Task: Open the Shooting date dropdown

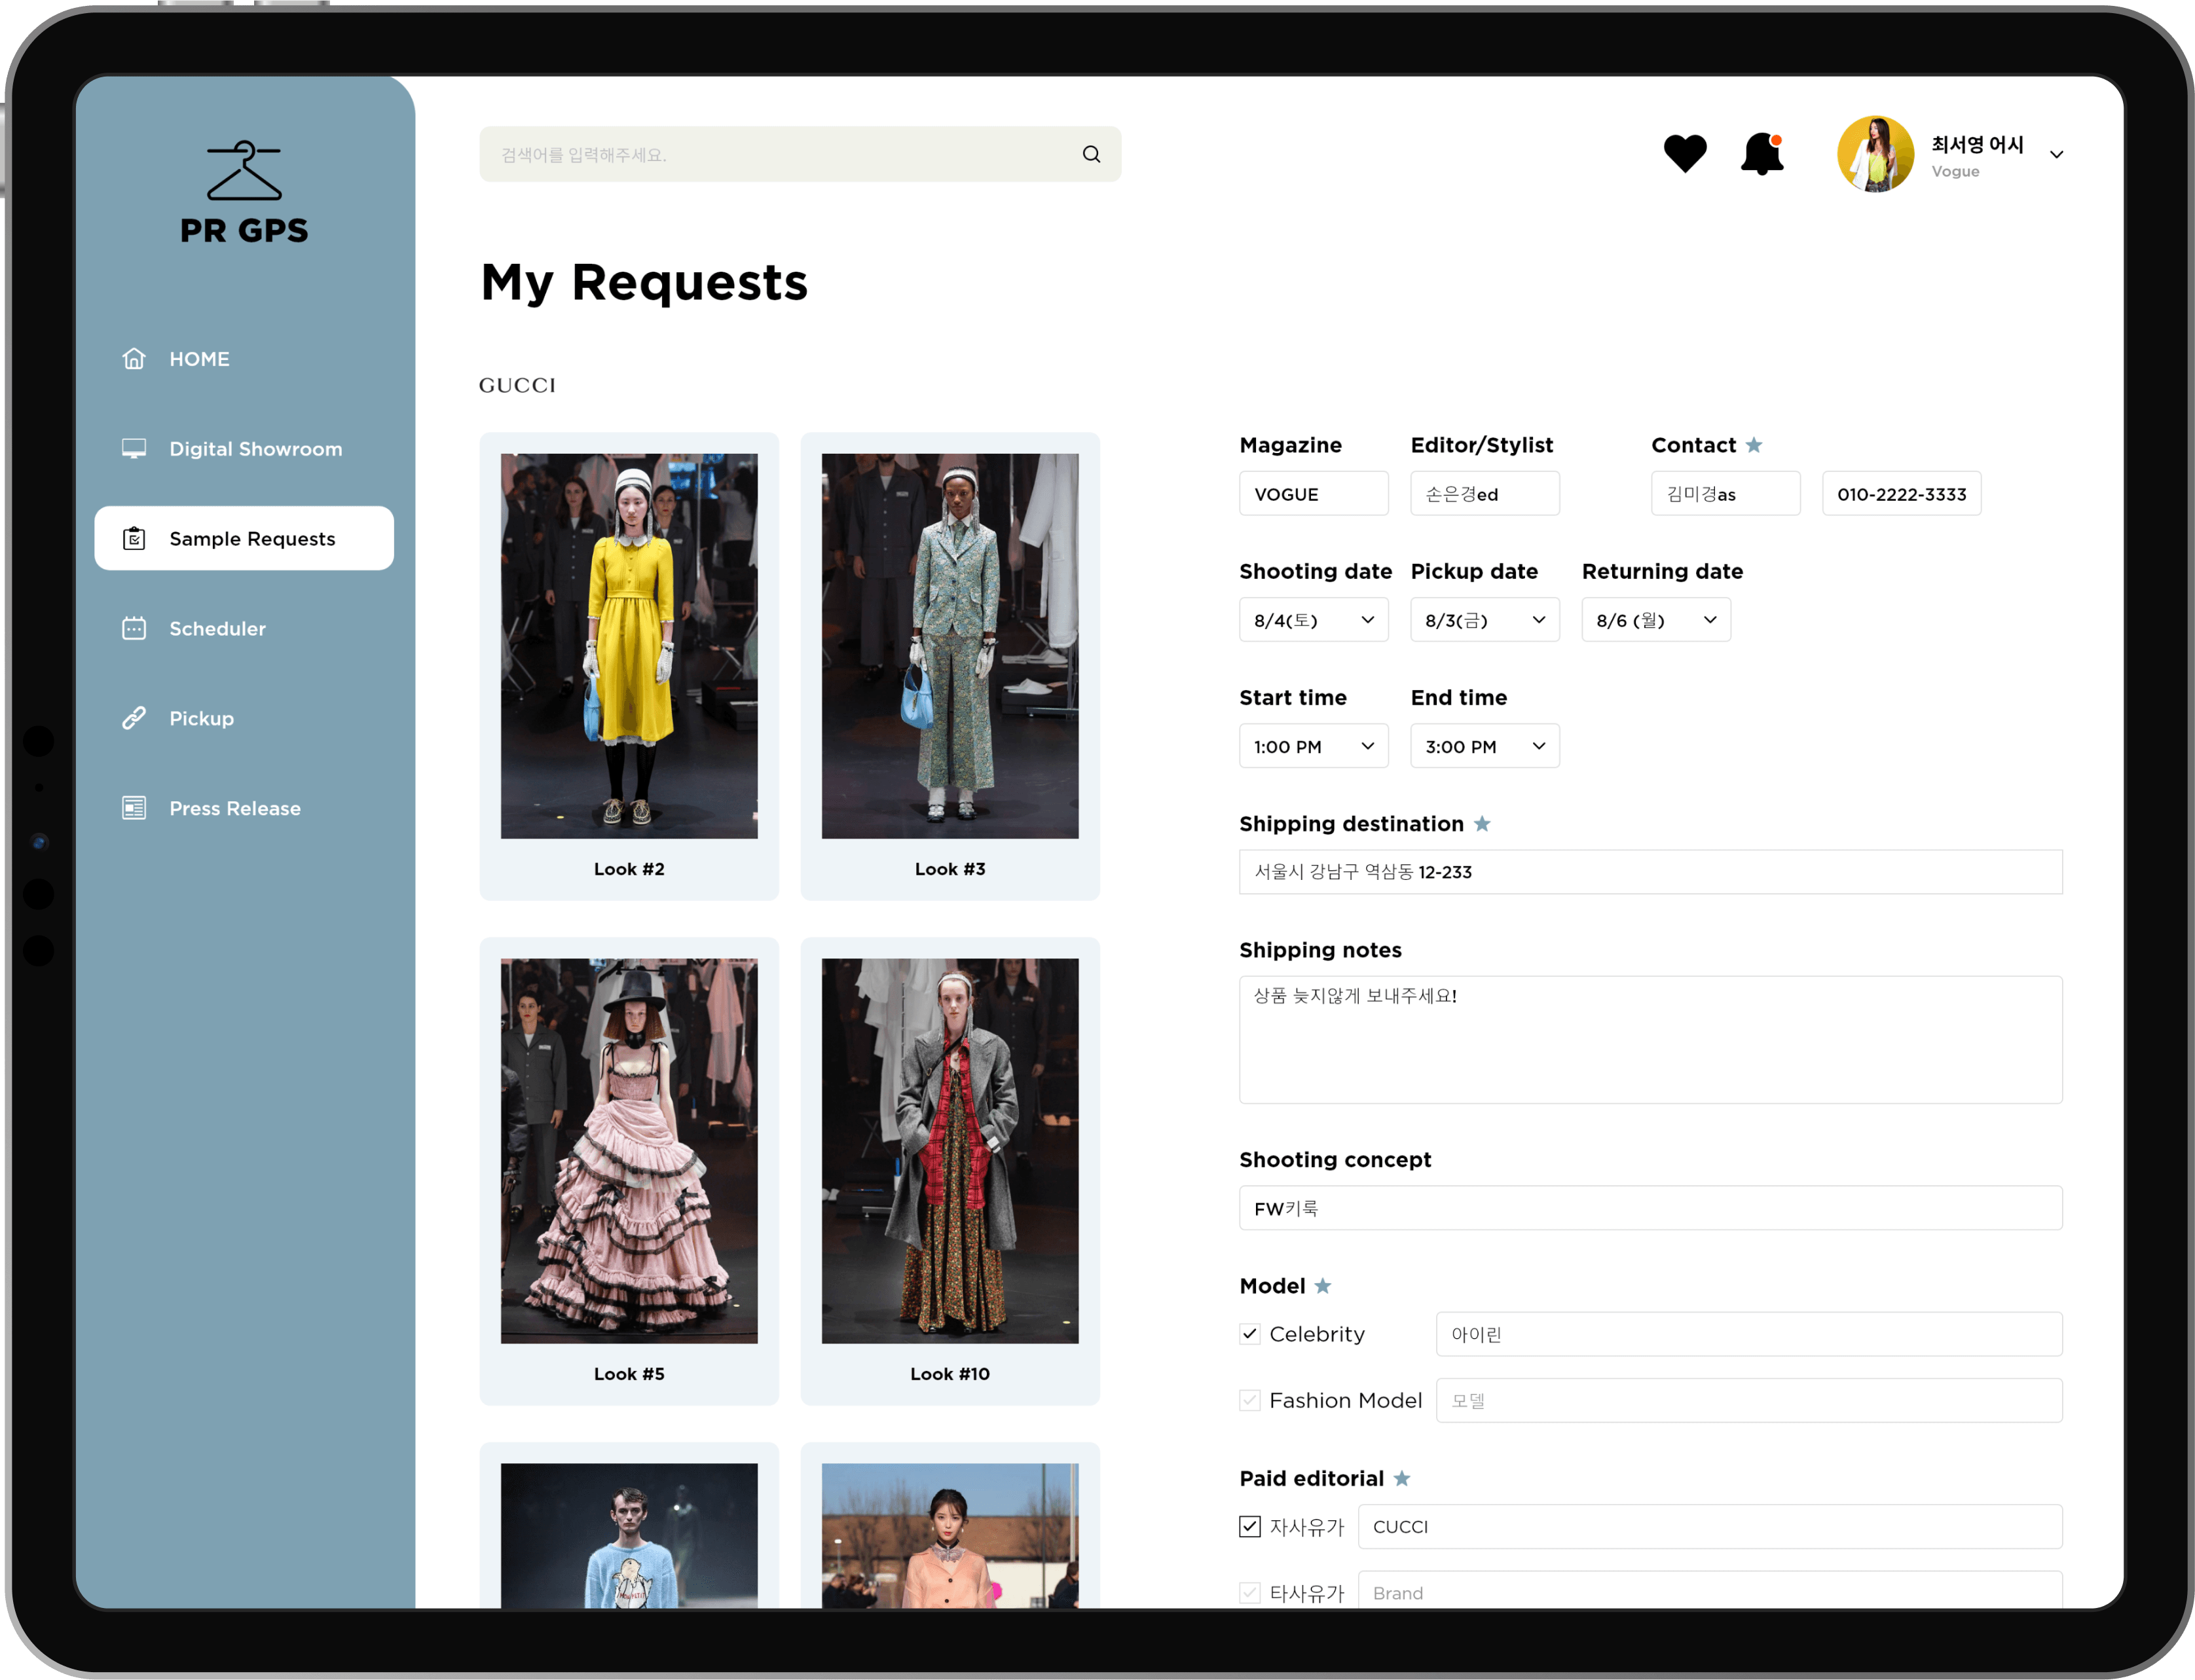Action: pyautogui.click(x=1313, y=620)
